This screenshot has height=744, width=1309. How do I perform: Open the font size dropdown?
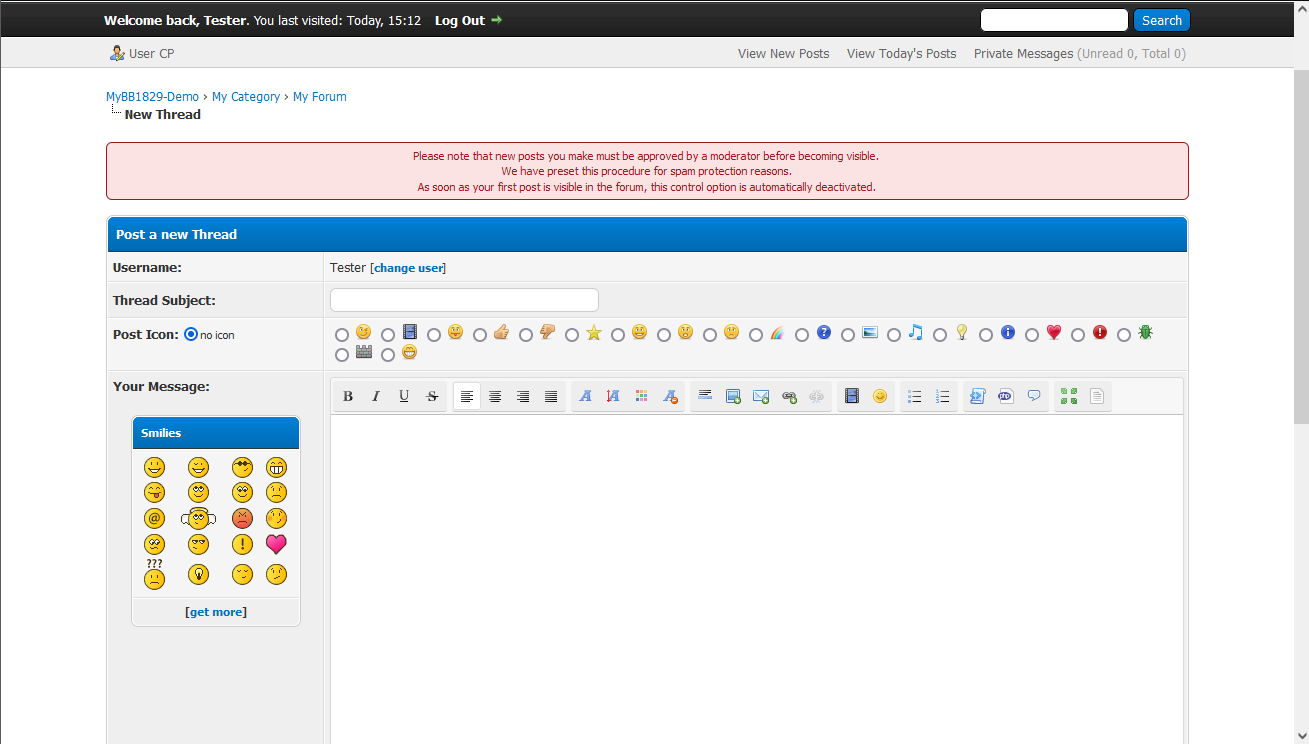pos(614,396)
